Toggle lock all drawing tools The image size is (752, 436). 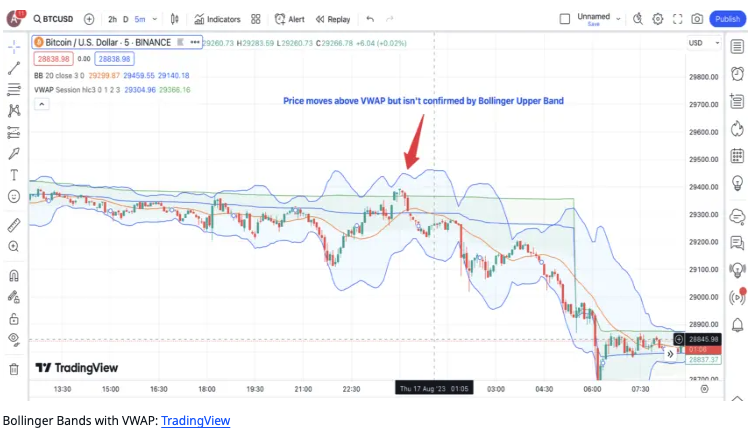click(14, 318)
